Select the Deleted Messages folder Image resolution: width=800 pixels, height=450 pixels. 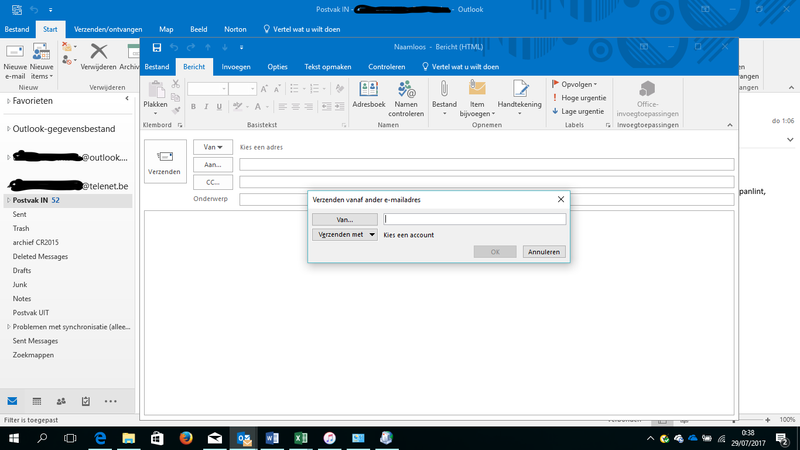coord(40,257)
